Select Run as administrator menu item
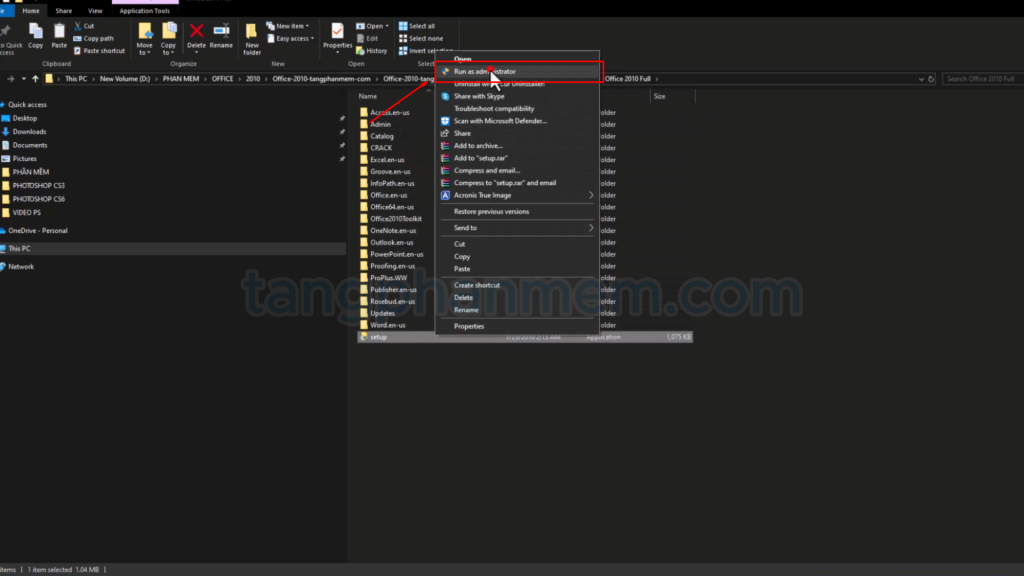 coord(517,72)
